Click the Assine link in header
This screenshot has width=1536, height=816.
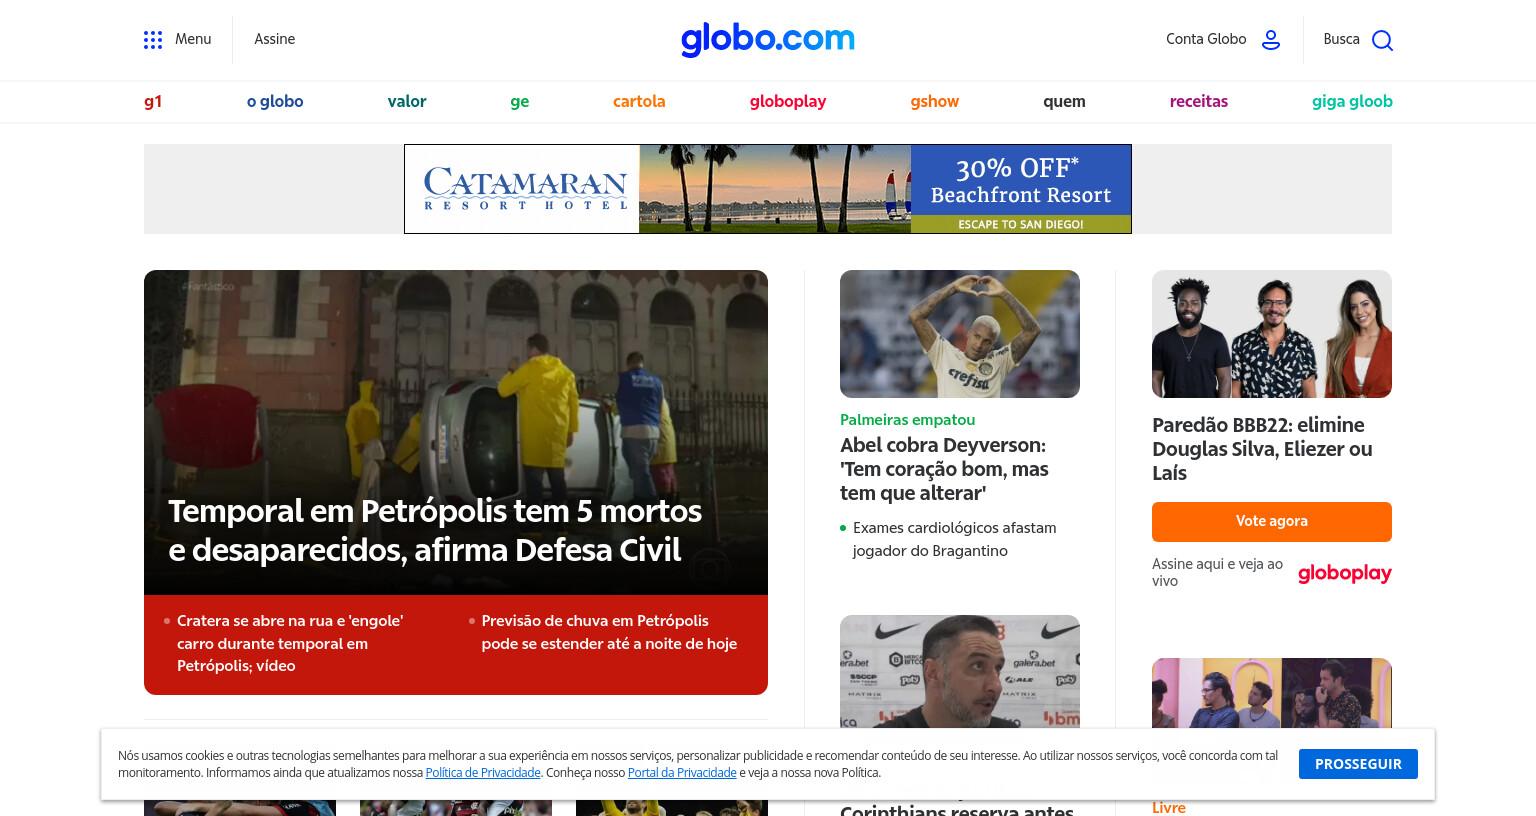coord(274,39)
